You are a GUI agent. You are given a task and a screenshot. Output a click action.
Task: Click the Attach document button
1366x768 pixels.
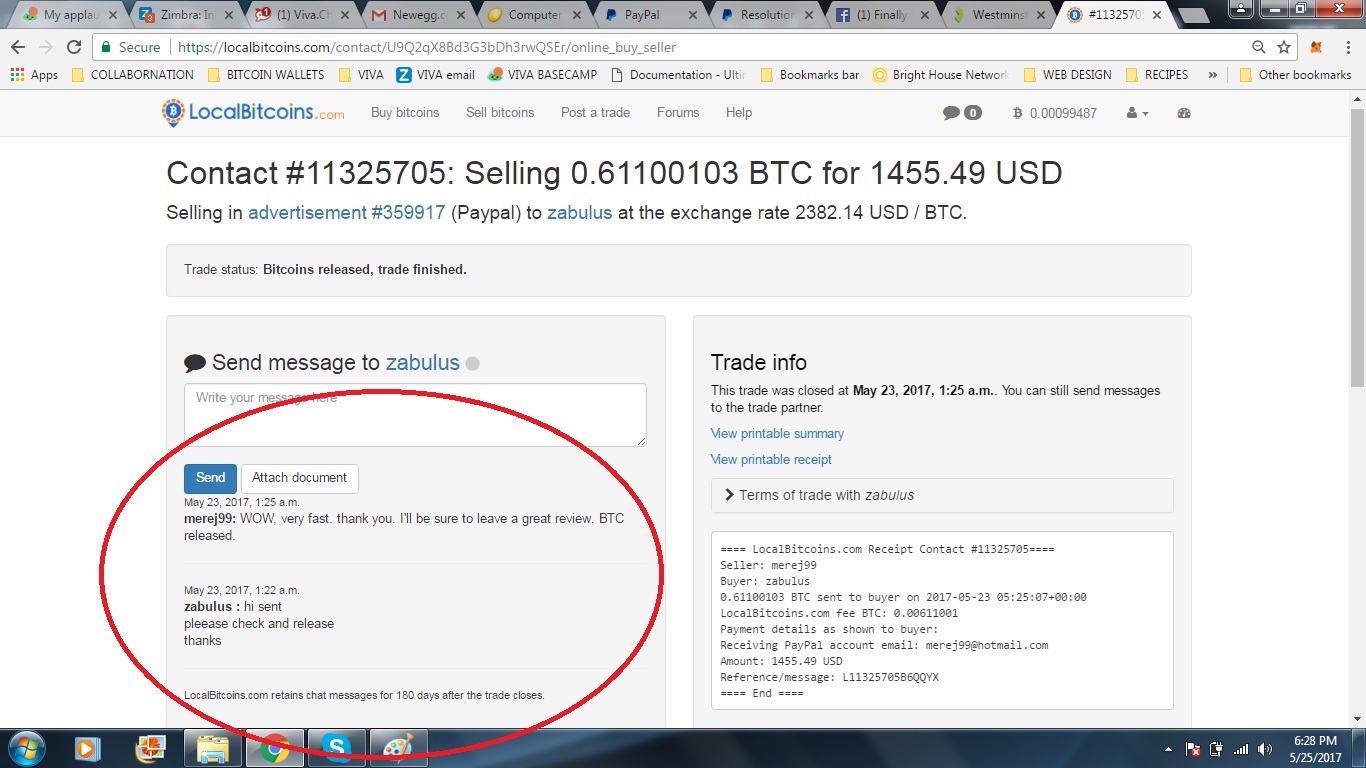[299, 478]
